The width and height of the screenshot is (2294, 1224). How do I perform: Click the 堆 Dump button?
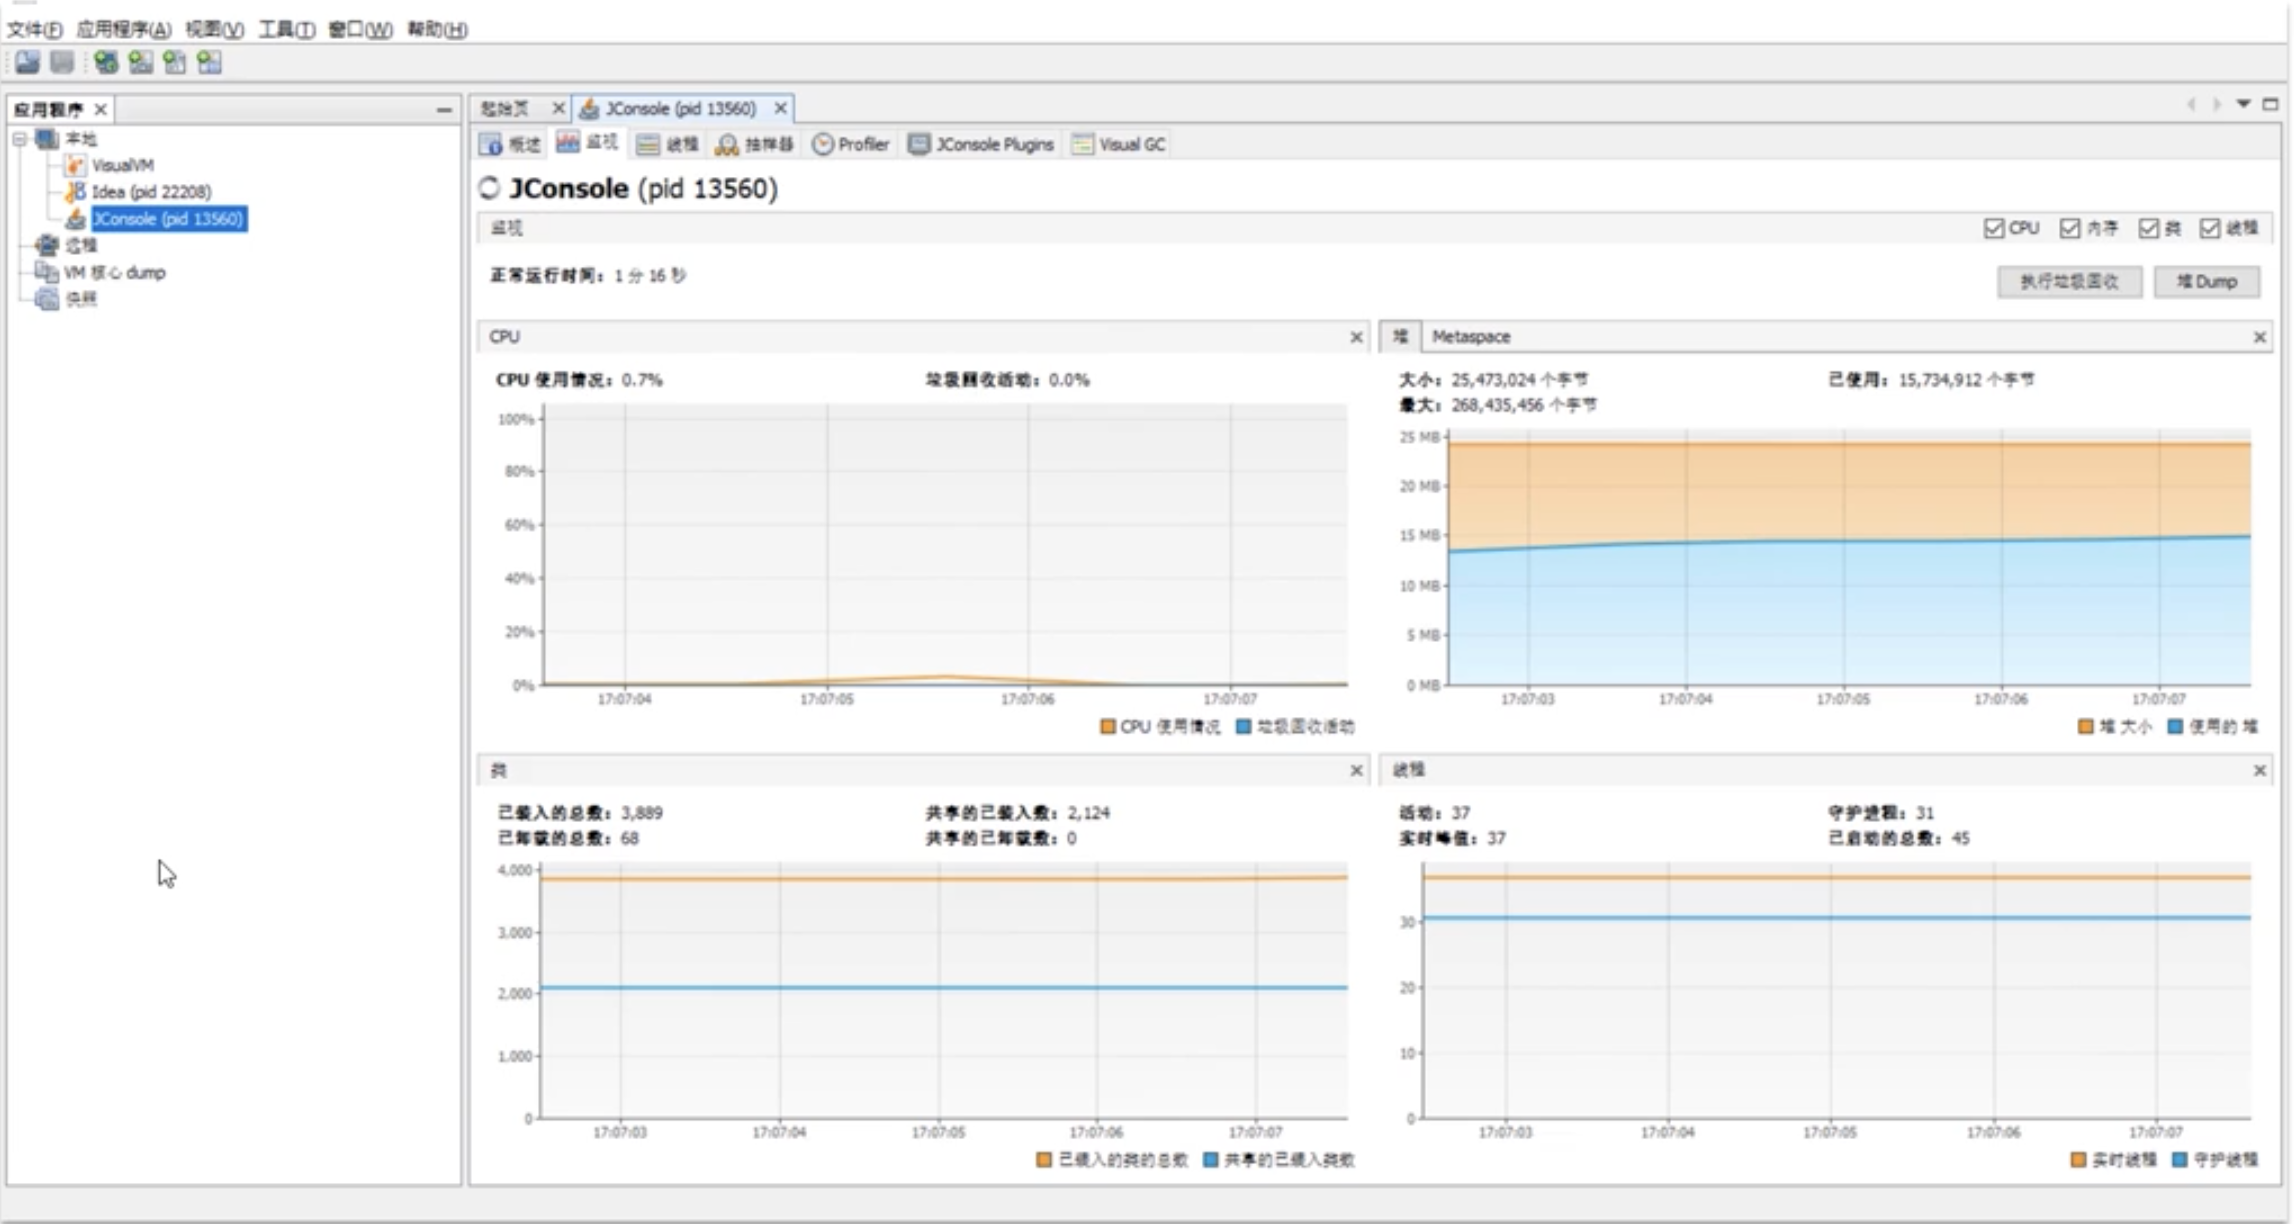tap(2206, 282)
